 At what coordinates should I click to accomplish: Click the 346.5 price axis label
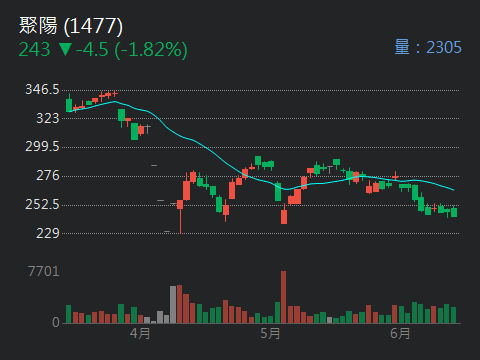tap(42, 90)
